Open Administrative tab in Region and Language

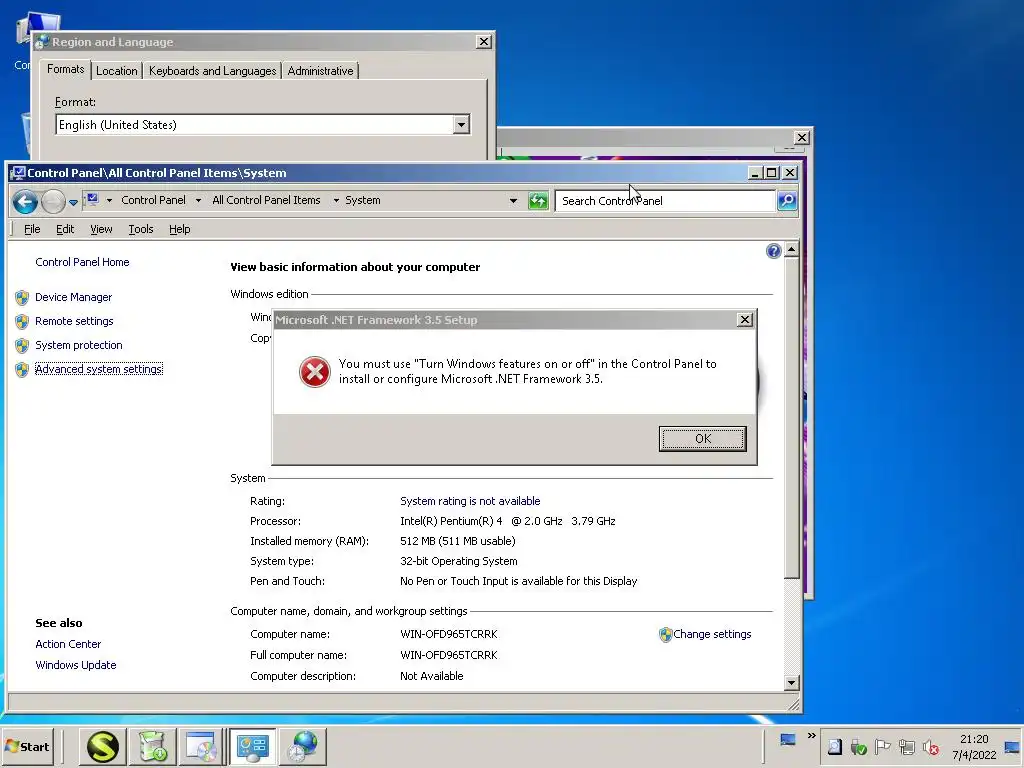point(320,71)
